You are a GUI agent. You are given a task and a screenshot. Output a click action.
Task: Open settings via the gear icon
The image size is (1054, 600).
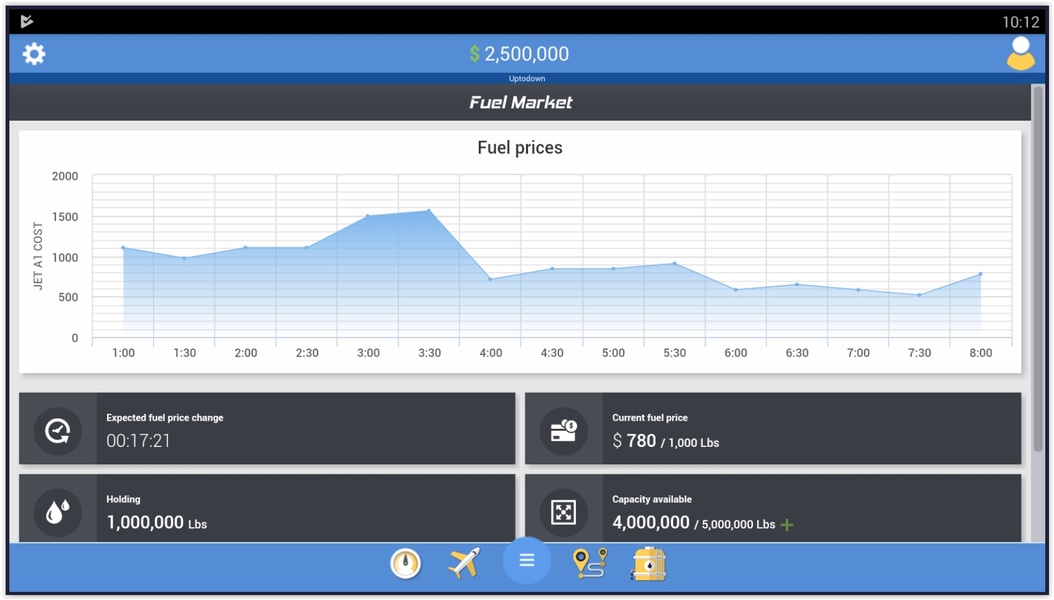click(34, 54)
